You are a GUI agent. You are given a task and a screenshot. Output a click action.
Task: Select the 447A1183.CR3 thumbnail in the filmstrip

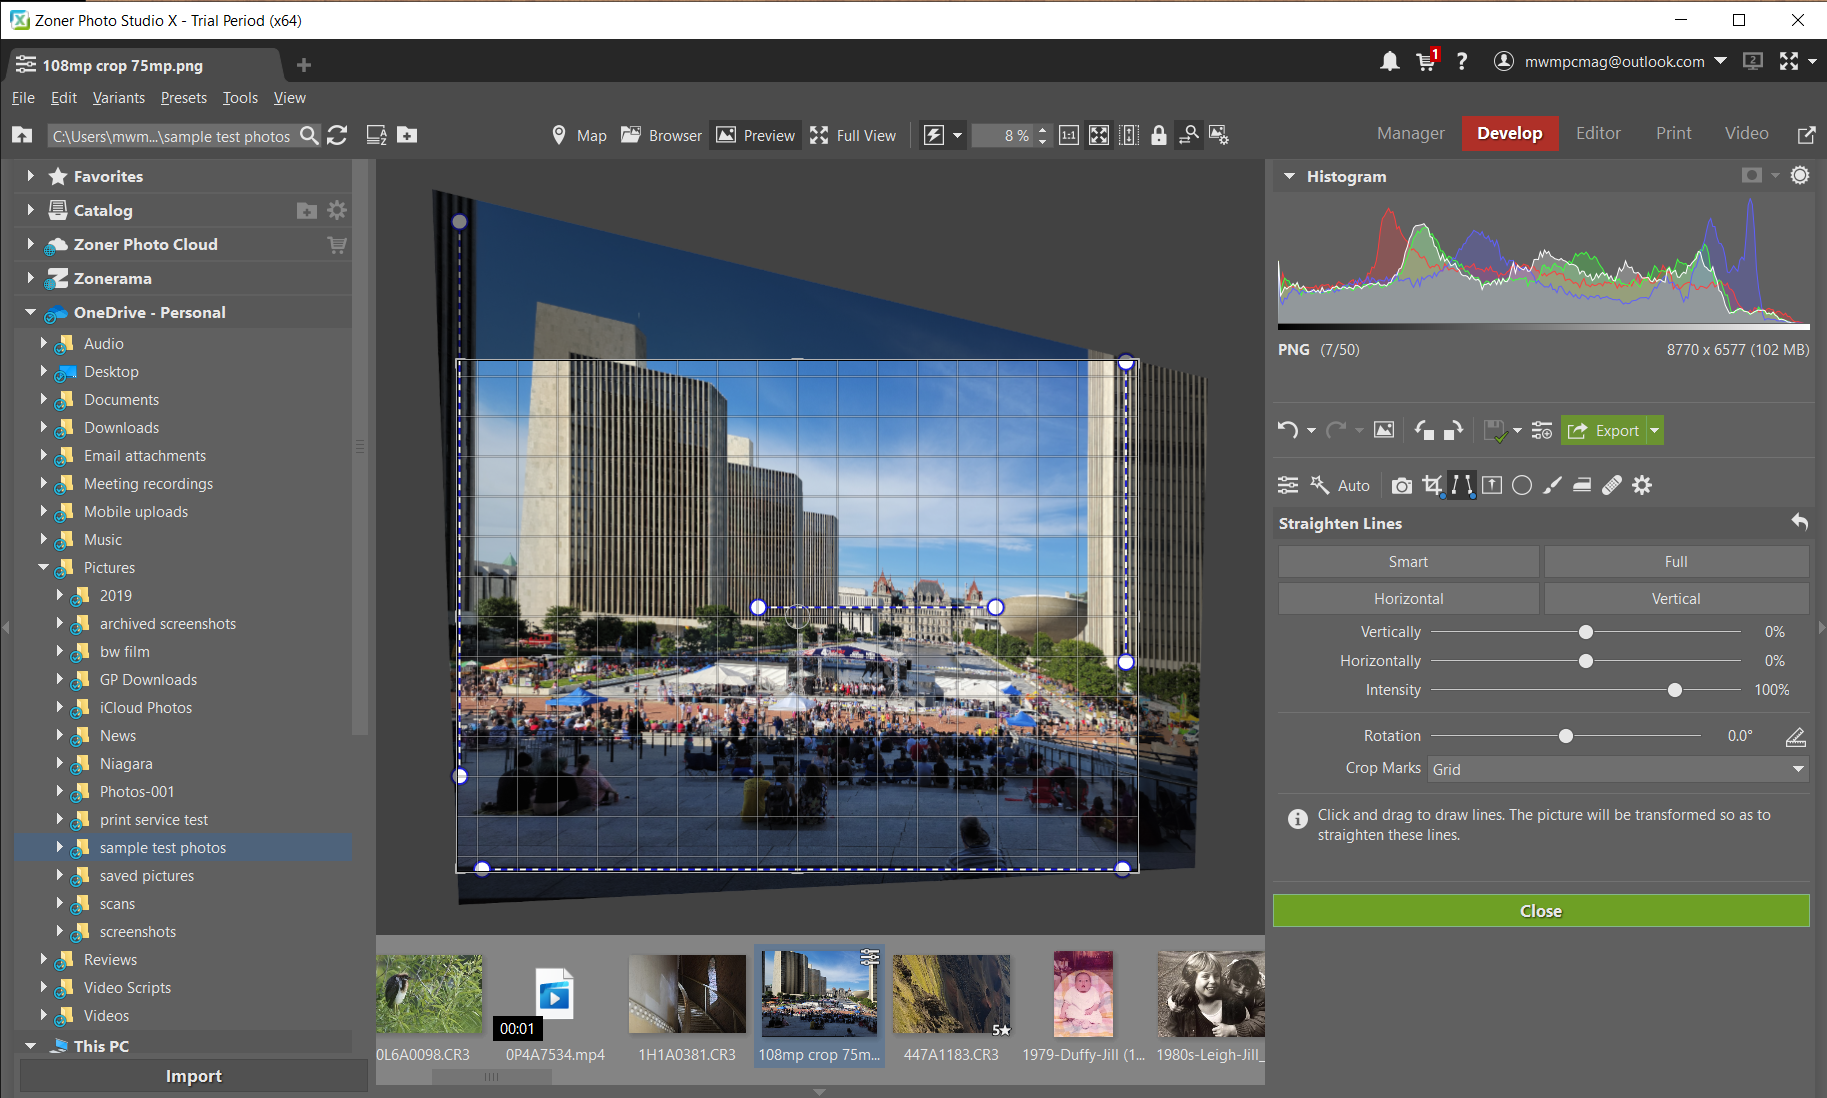[950, 994]
